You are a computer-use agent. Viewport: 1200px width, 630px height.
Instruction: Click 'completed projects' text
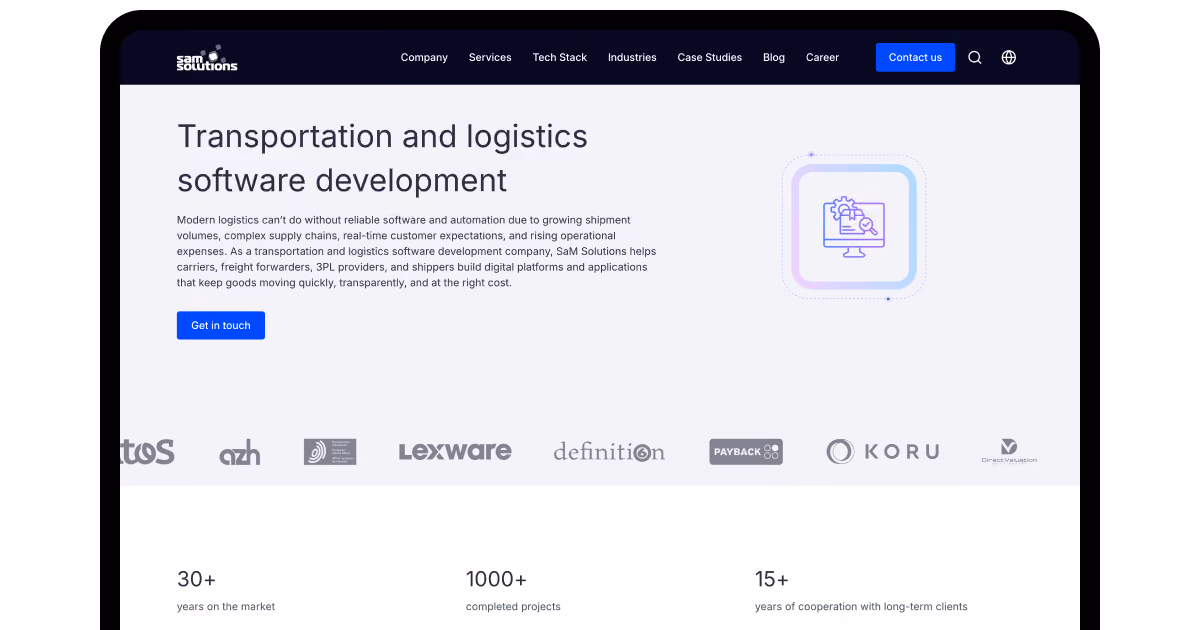pos(513,607)
